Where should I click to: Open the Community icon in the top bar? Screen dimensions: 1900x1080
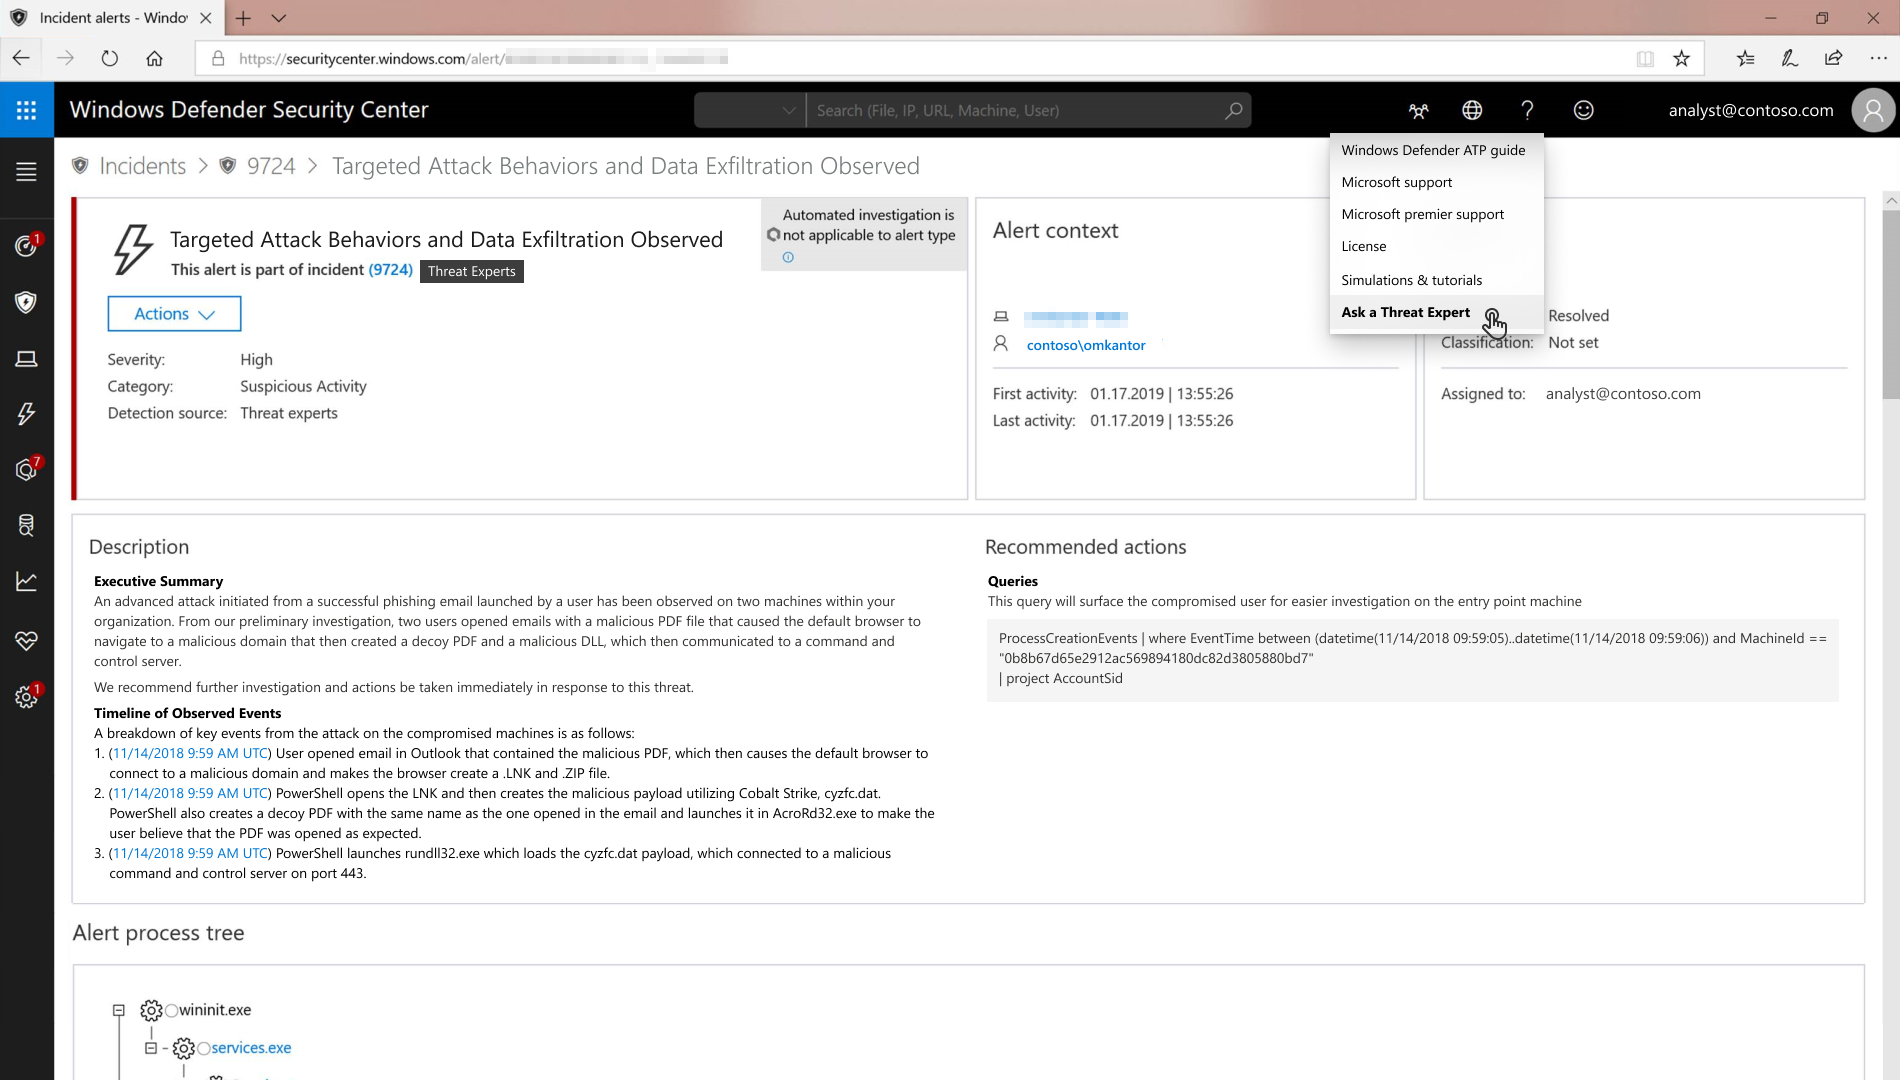1418,110
